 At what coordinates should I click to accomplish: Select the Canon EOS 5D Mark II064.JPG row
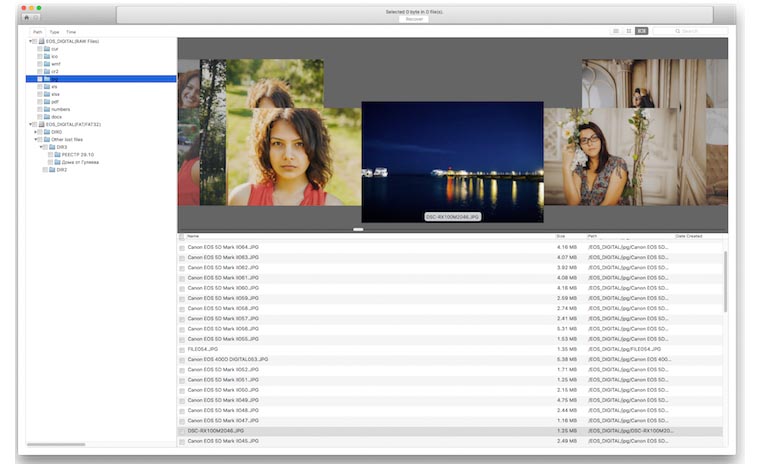click(x=451, y=247)
